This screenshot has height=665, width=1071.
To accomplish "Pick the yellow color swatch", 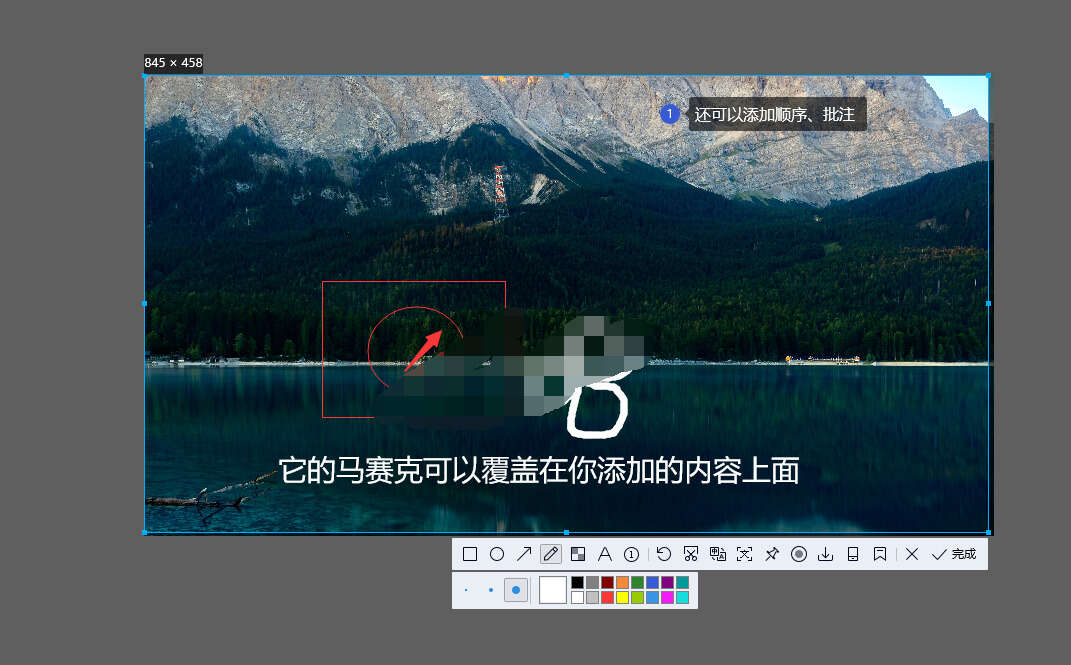I will (623, 597).
